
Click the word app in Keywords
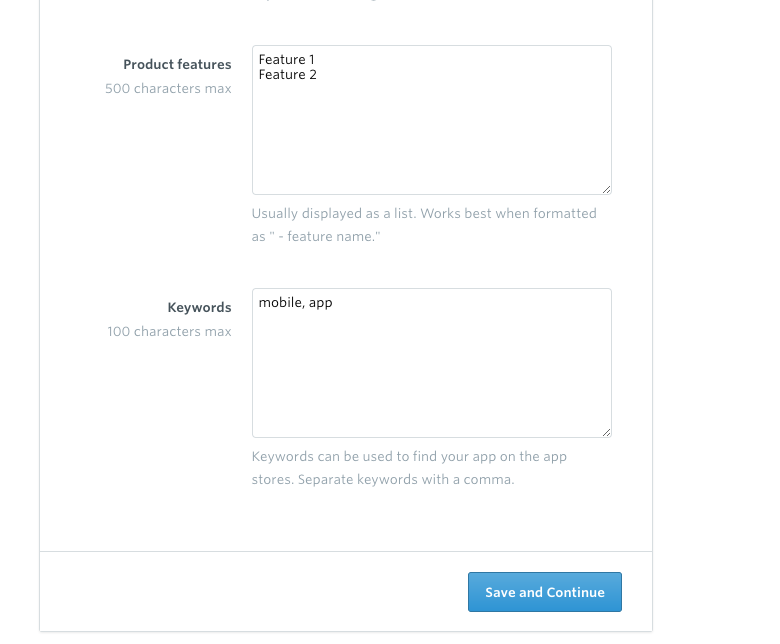[x=320, y=303]
